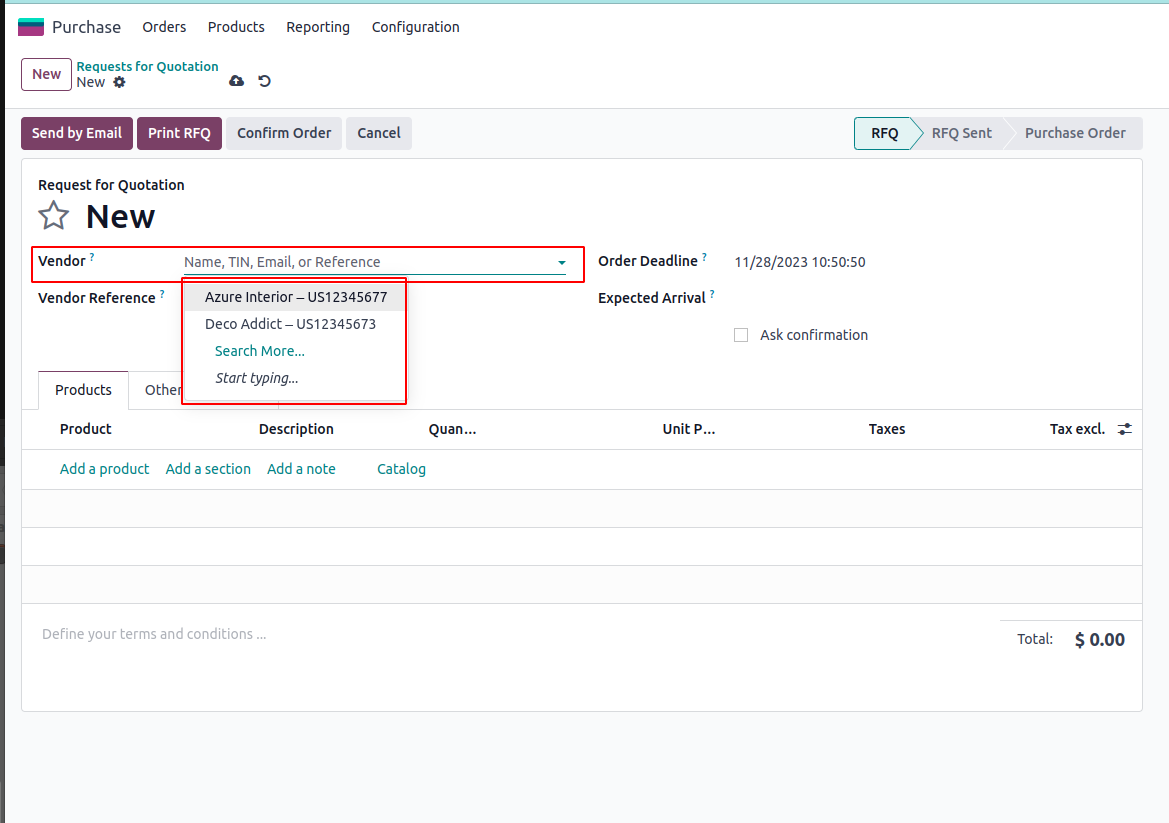Select the RFQ status stage
The image size is (1169, 823).
[x=884, y=133]
